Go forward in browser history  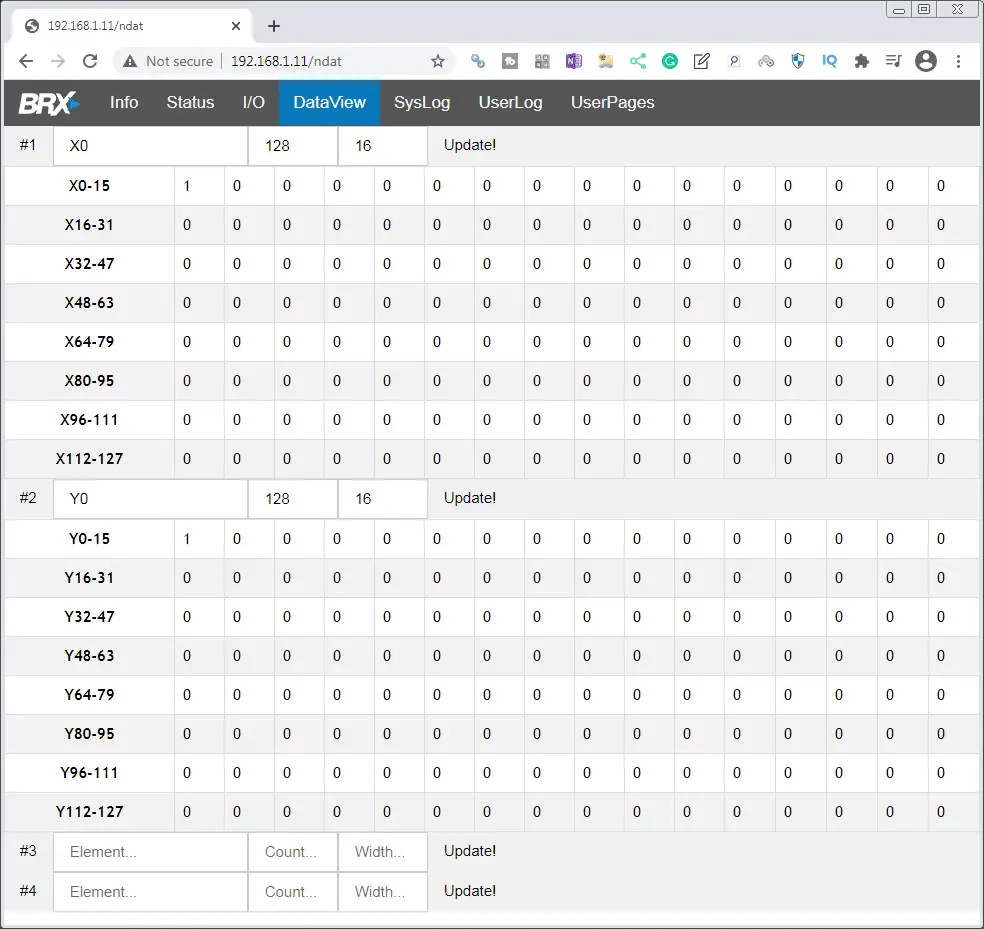(58, 61)
